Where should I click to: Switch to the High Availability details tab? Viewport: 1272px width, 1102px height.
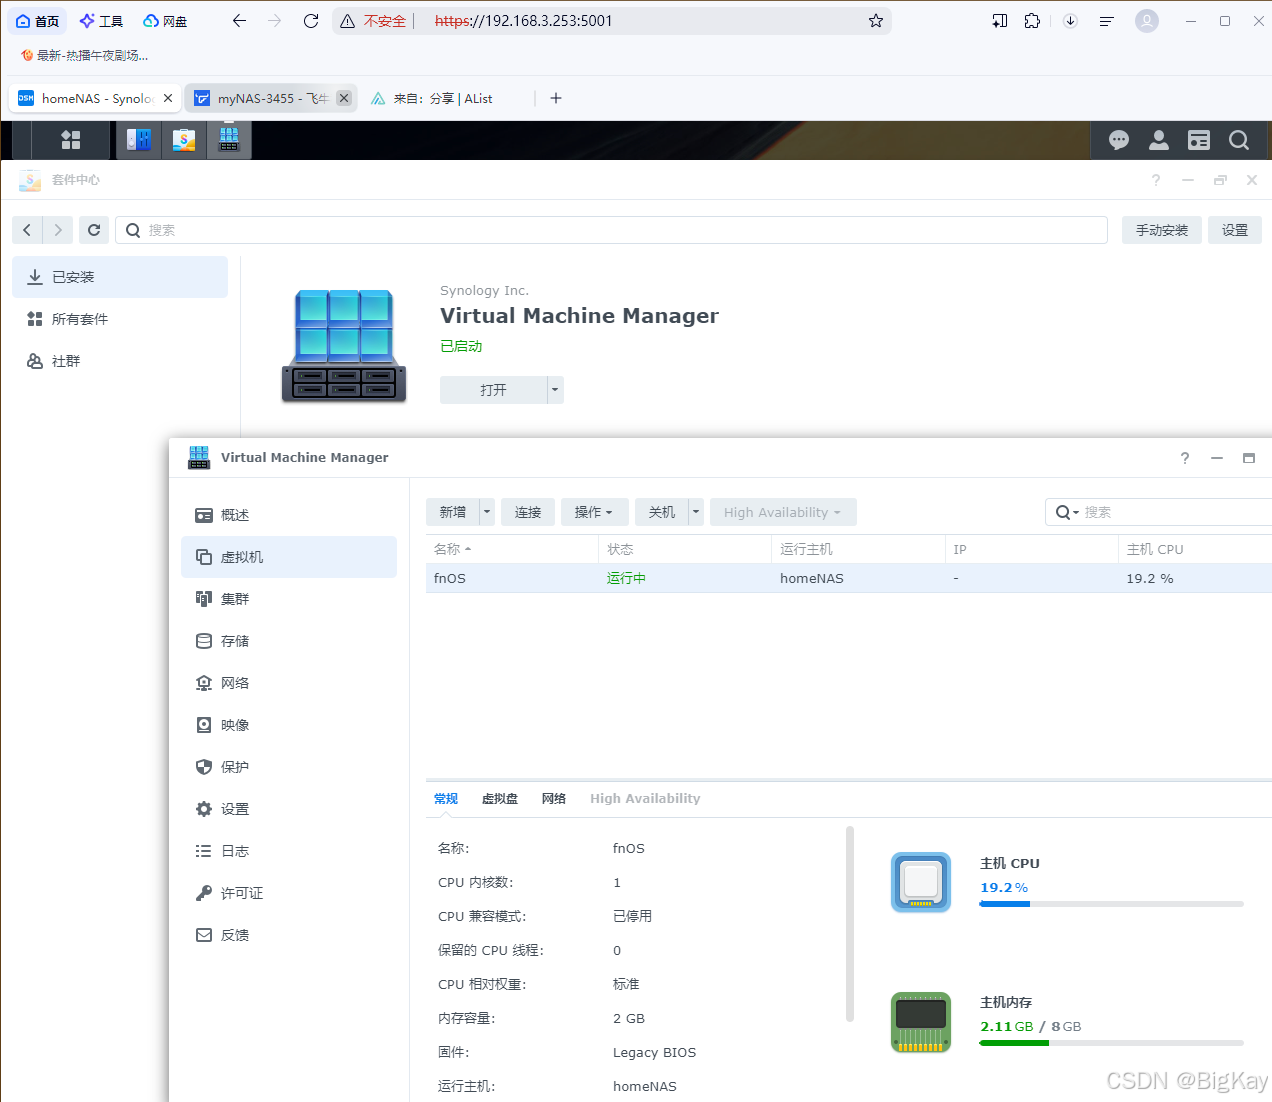pyautogui.click(x=645, y=798)
